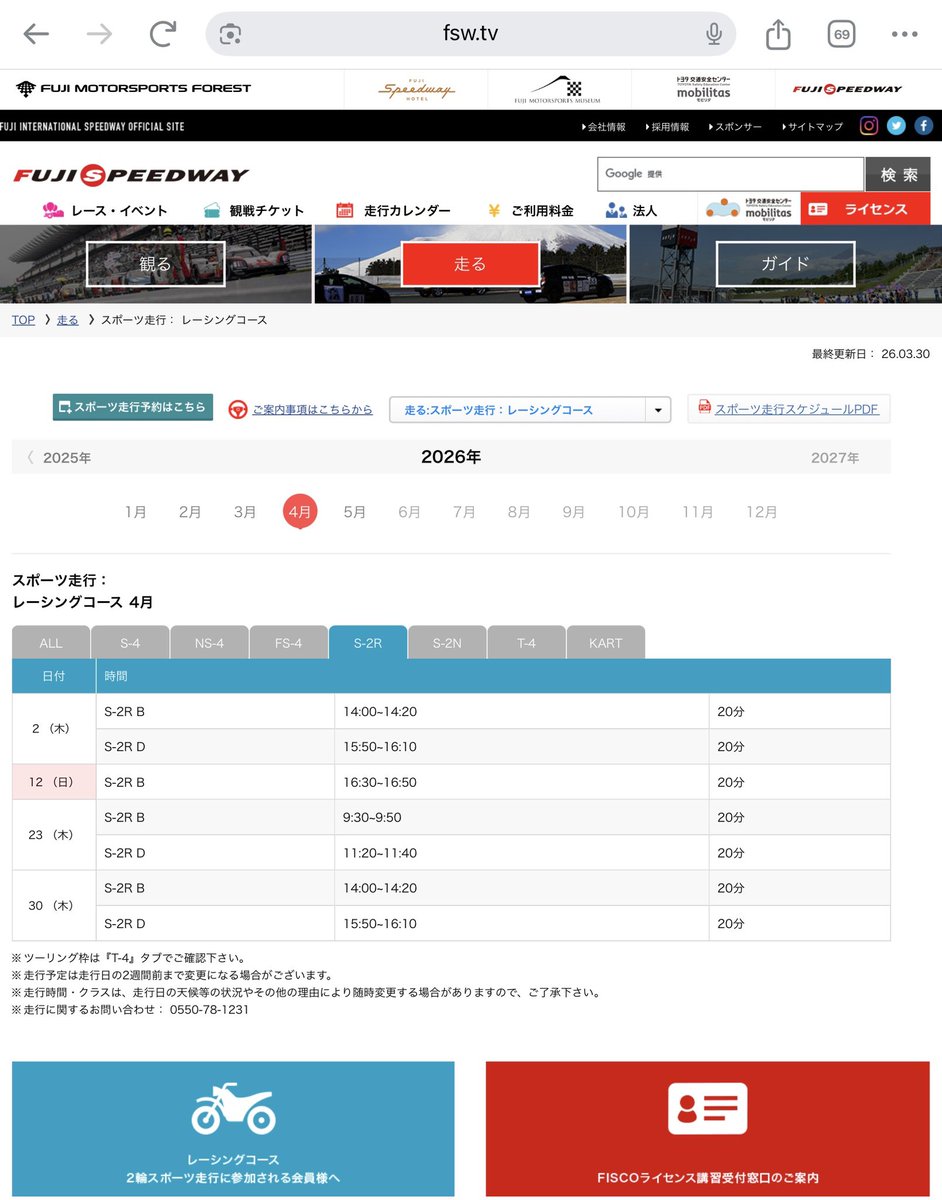Open 走行カレンダー menu
This screenshot has width=942, height=1200.
[393, 210]
